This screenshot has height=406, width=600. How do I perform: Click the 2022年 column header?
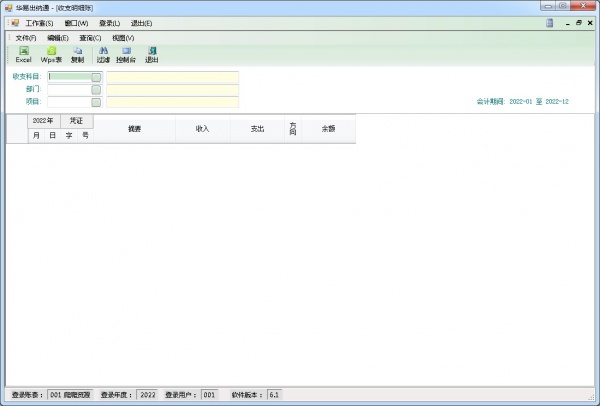pos(44,121)
